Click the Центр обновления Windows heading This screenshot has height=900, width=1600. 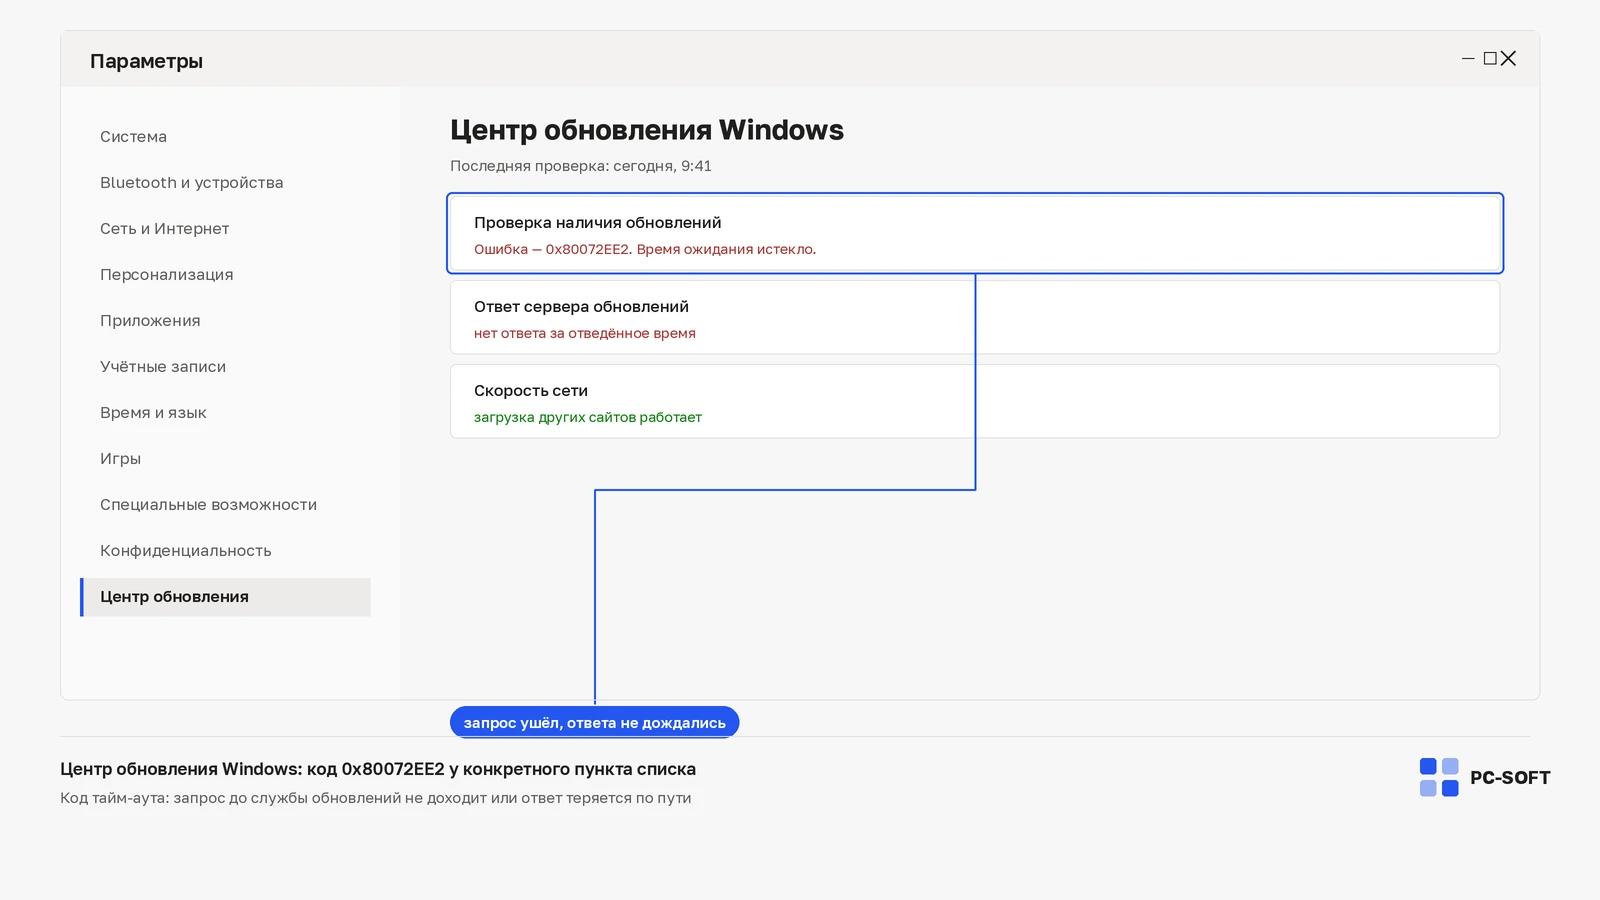point(647,130)
